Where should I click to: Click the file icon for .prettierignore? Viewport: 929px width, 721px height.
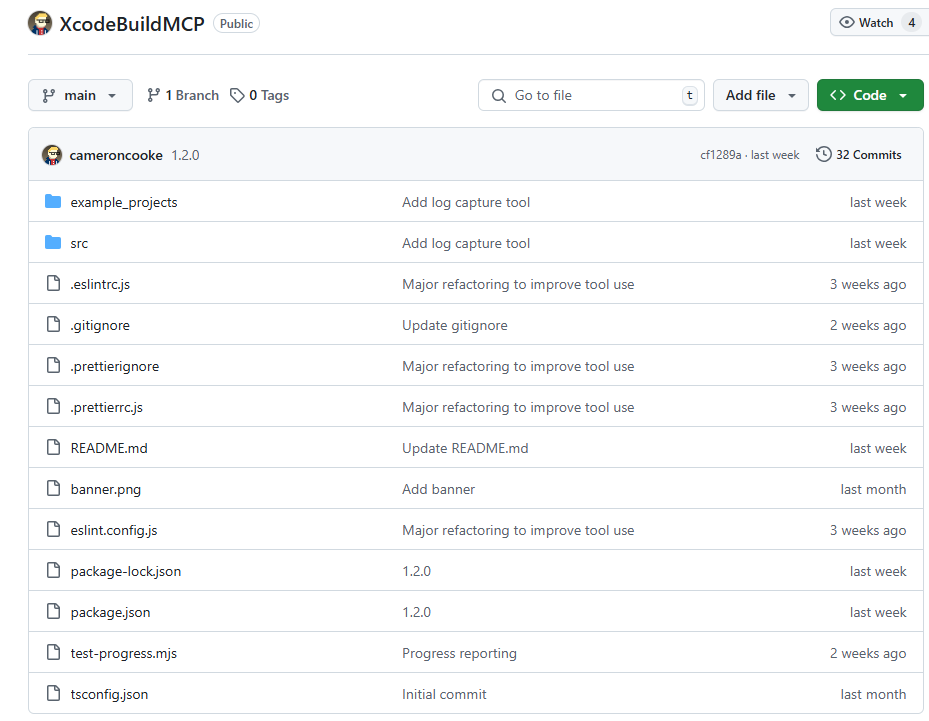pyautogui.click(x=53, y=366)
